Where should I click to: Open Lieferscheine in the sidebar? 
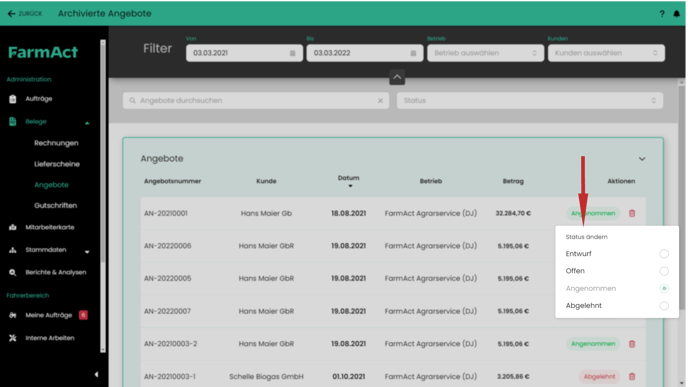point(57,164)
